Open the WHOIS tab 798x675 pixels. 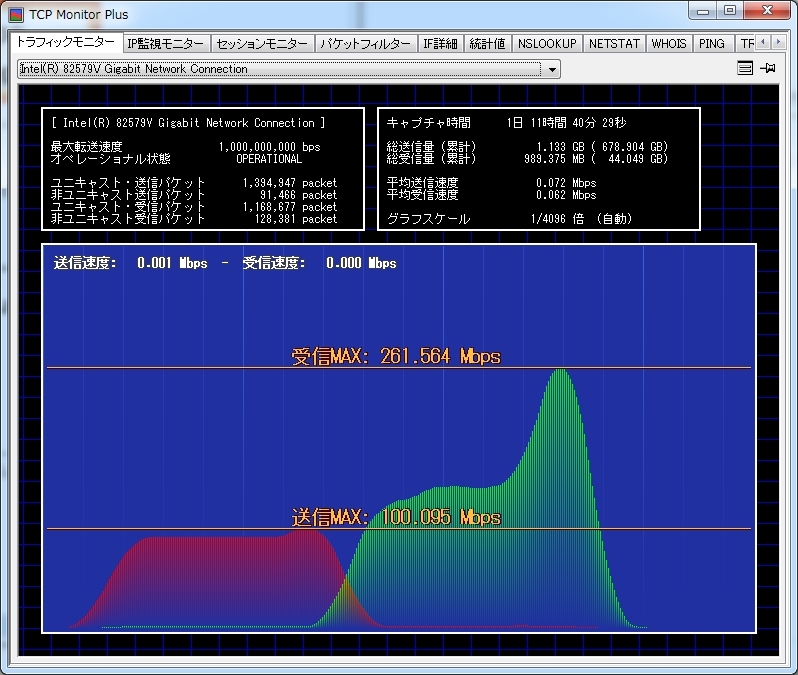coord(669,44)
